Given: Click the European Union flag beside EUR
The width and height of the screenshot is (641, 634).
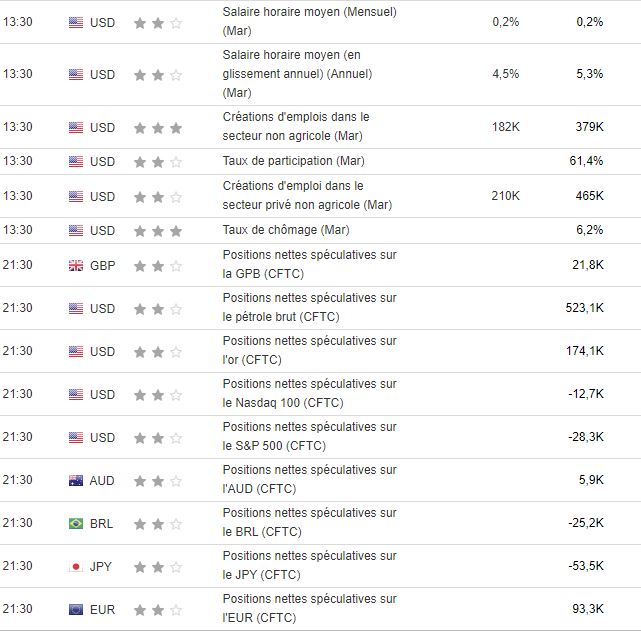Looking at the screenshot, I should [76, 609].
